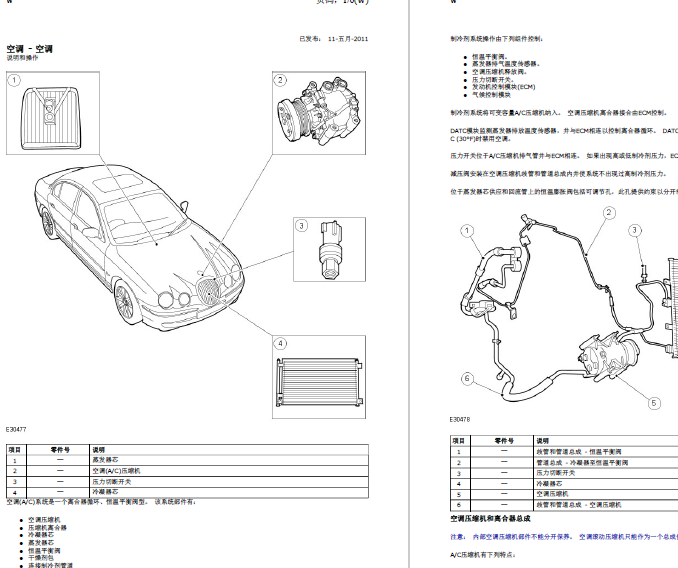Click '冷凝器芯' in right table row 4
Image resolution: width=678 pixels, height=568 pixels.
pyautogui.click(x=550, y=484)
